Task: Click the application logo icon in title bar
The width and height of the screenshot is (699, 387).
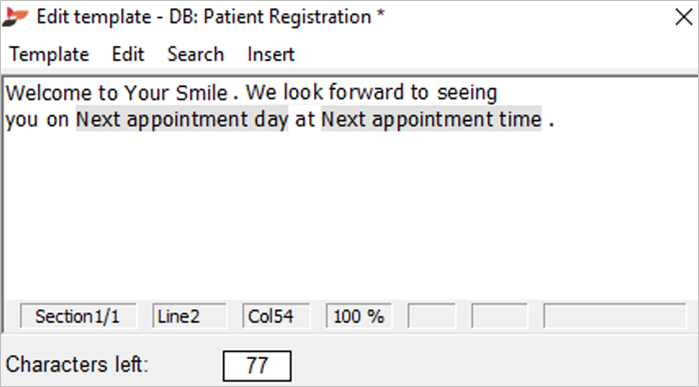Action: click(15, 16)
